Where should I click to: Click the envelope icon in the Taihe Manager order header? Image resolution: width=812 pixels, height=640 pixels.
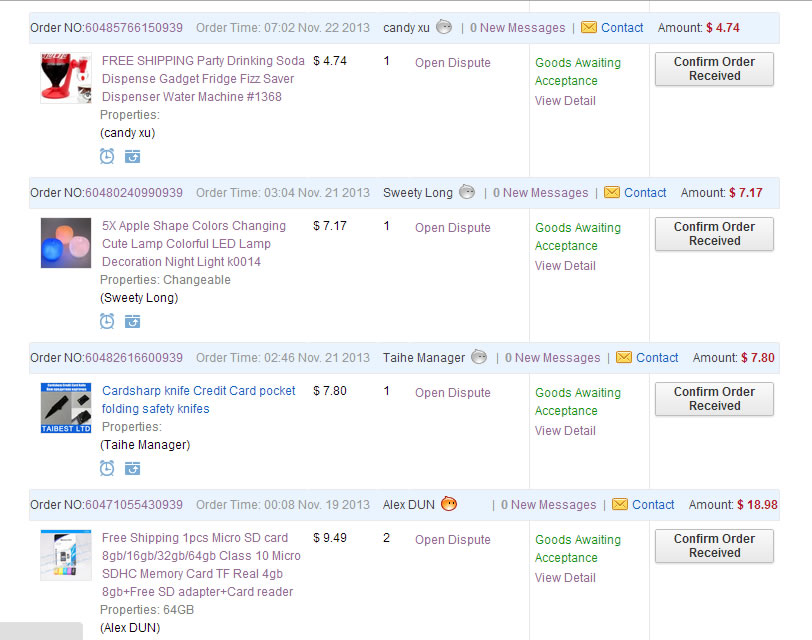point(624,357)
